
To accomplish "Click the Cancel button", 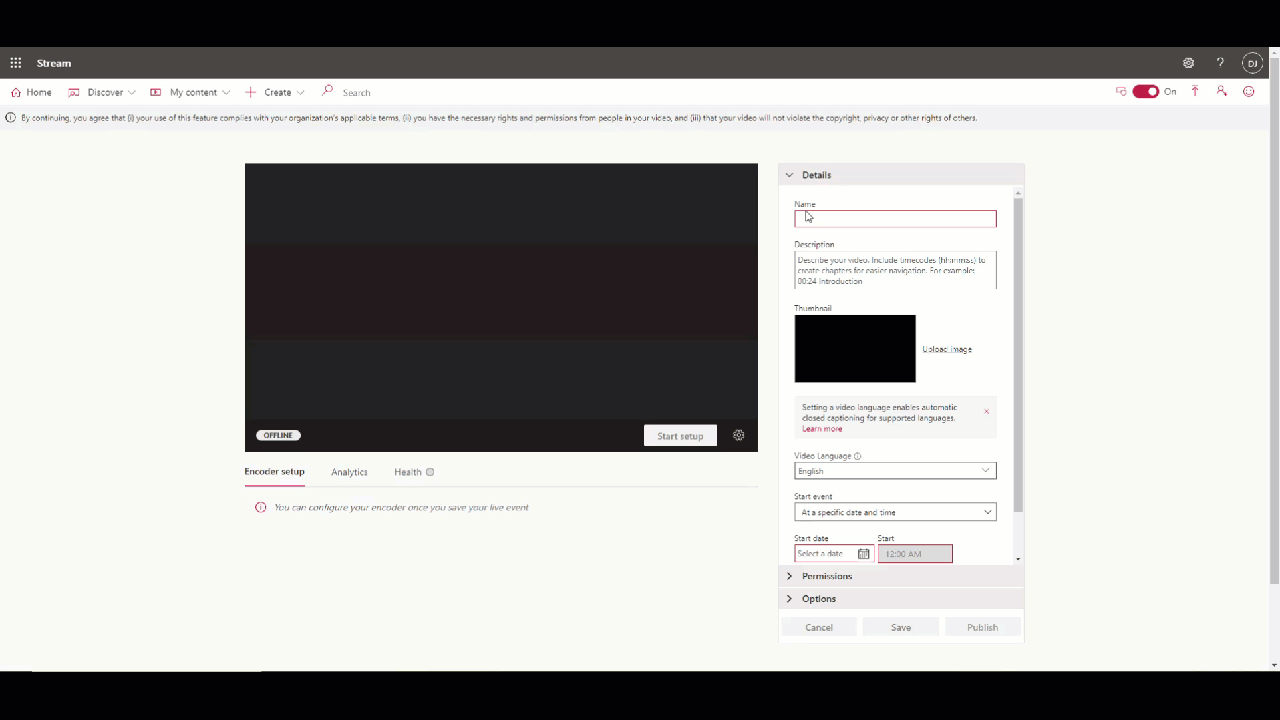I will click(x=819, y=627).
